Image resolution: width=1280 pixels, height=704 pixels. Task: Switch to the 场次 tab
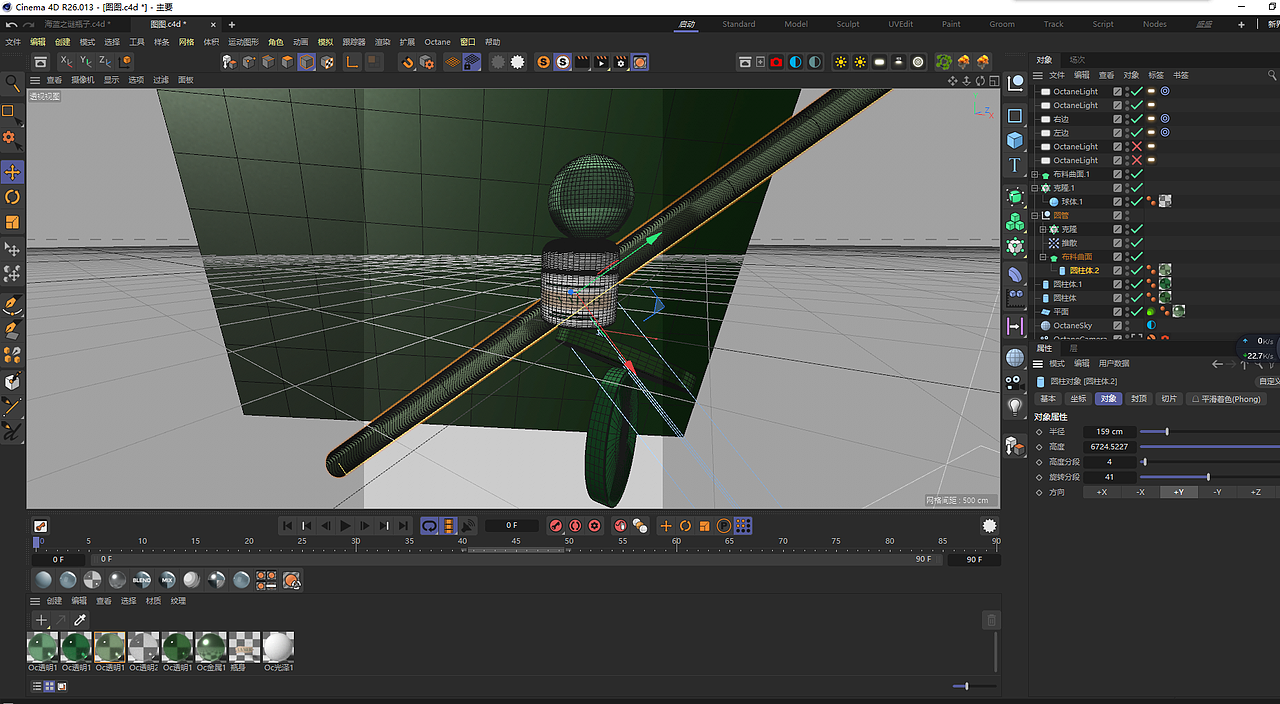(1077, 59)
